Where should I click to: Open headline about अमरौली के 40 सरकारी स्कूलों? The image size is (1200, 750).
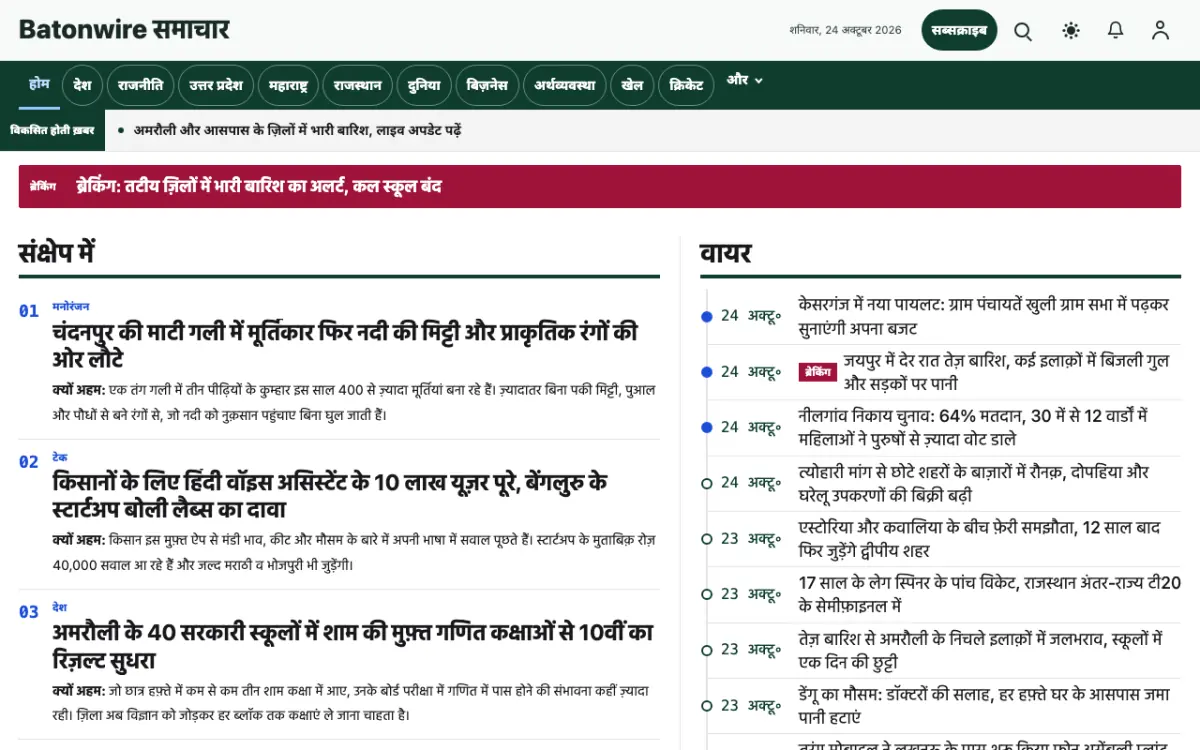point(353,646)
